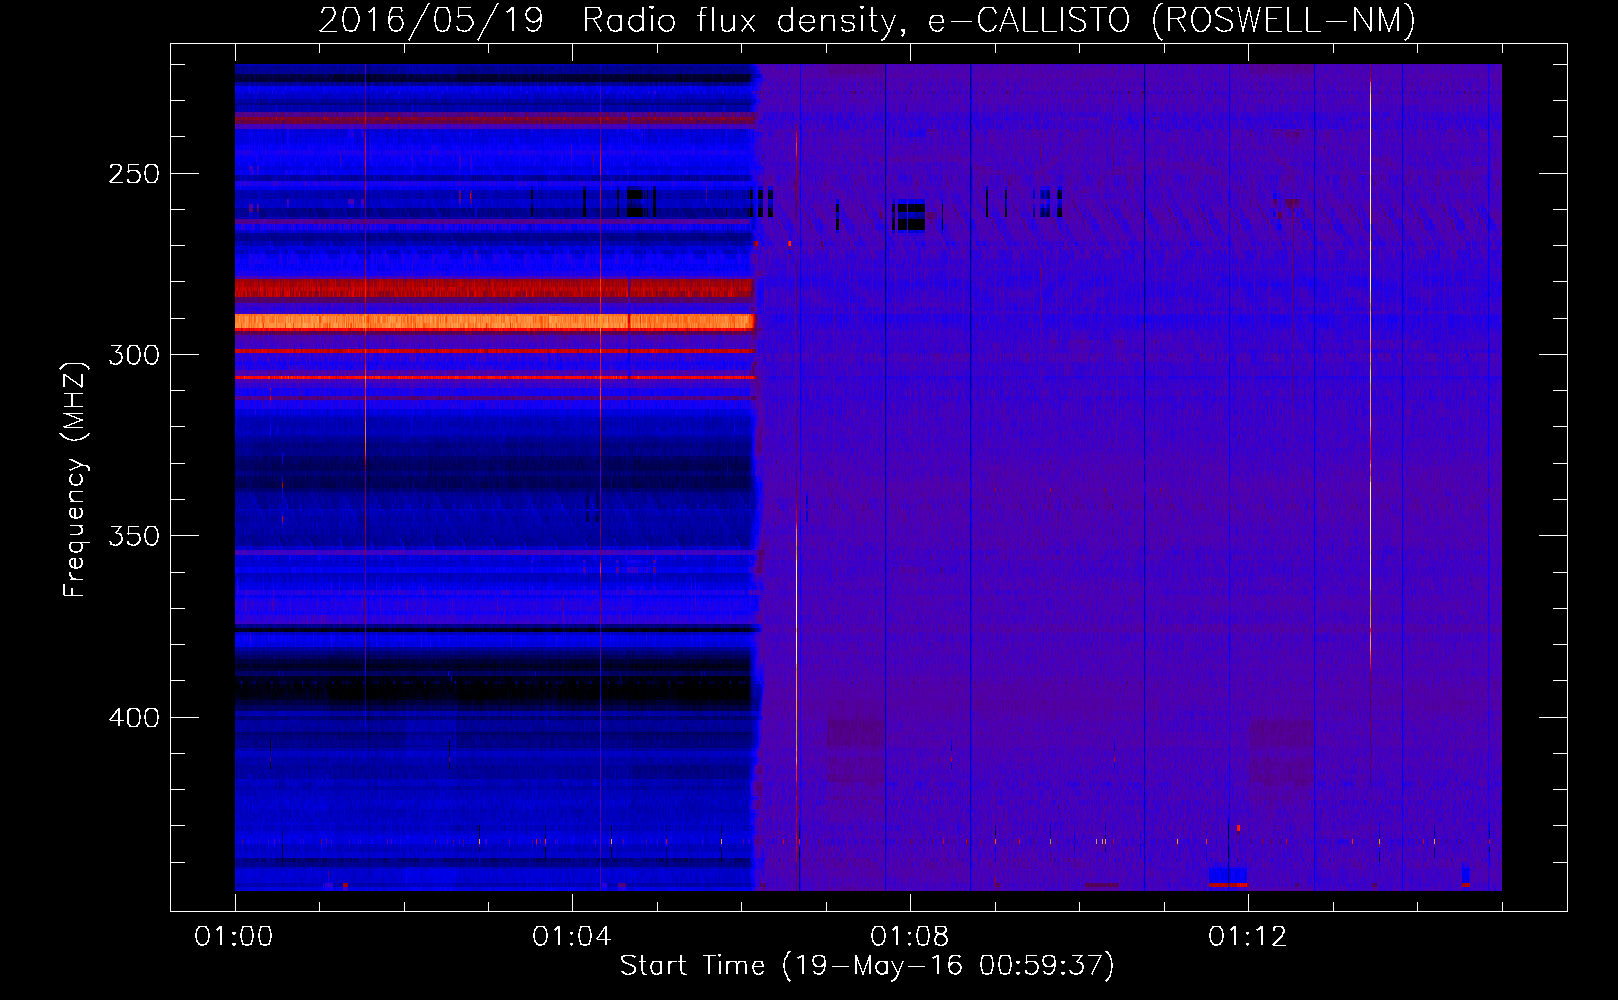Click the yellow vertical spike near 01:06:40
Image resolution: width=1618 pixels, height=1000 pixels.
coord(797,508)
